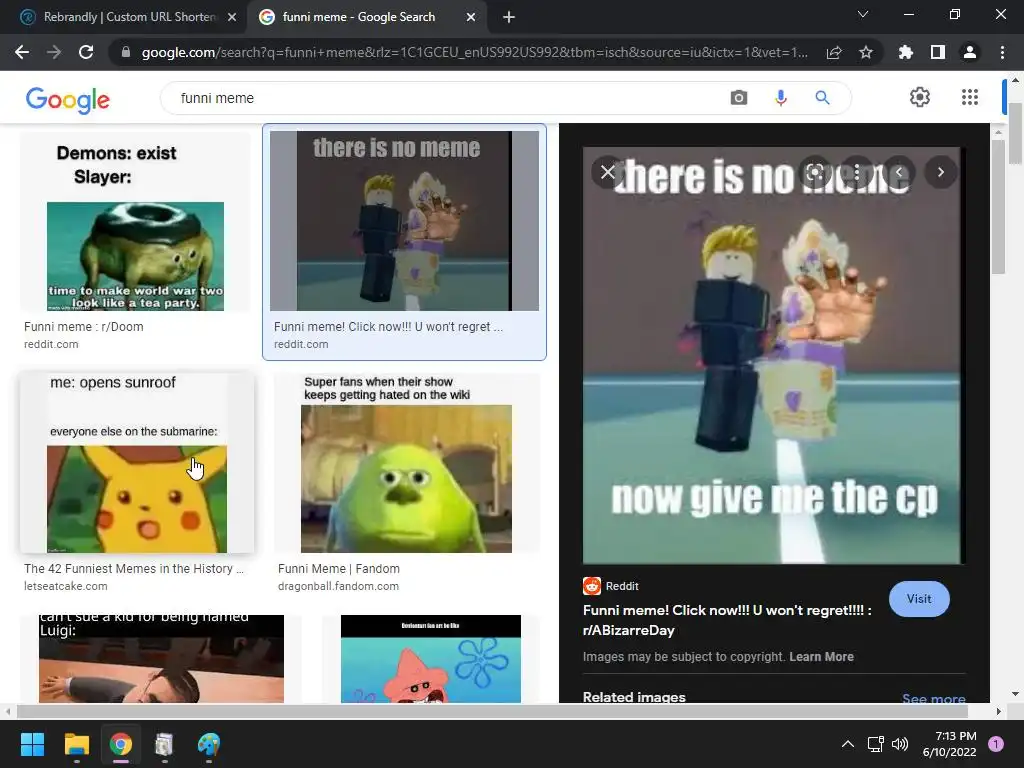Open the Luigi meme thumbnail

click(x=161, y=659)
